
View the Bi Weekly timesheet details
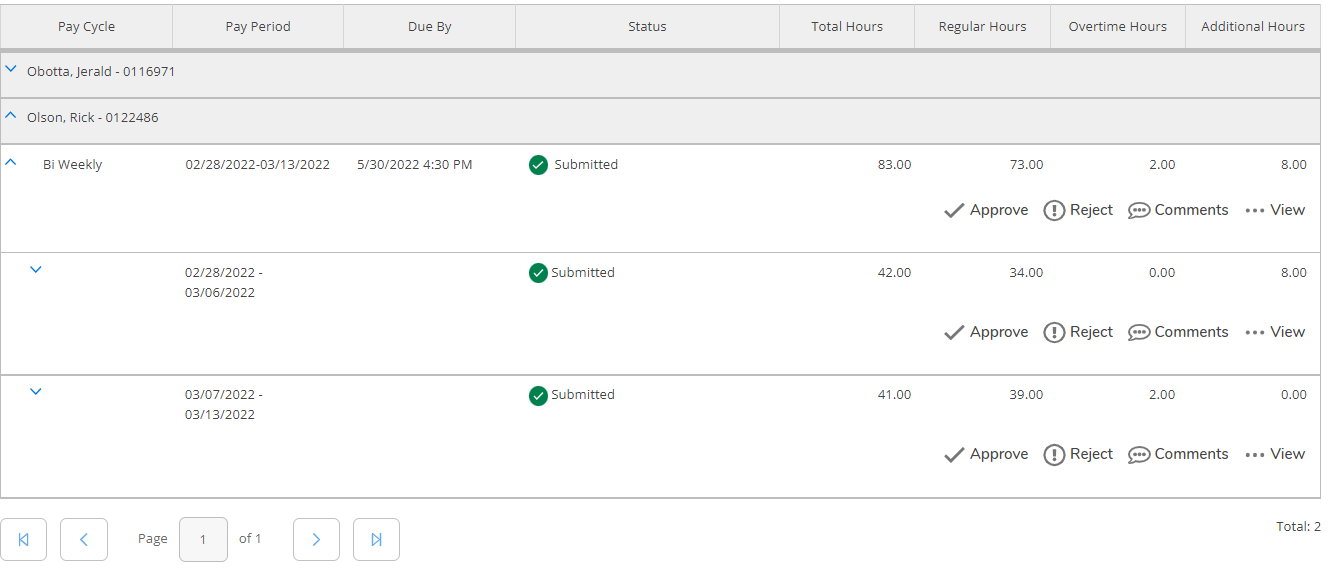(x=1275, y=210)
